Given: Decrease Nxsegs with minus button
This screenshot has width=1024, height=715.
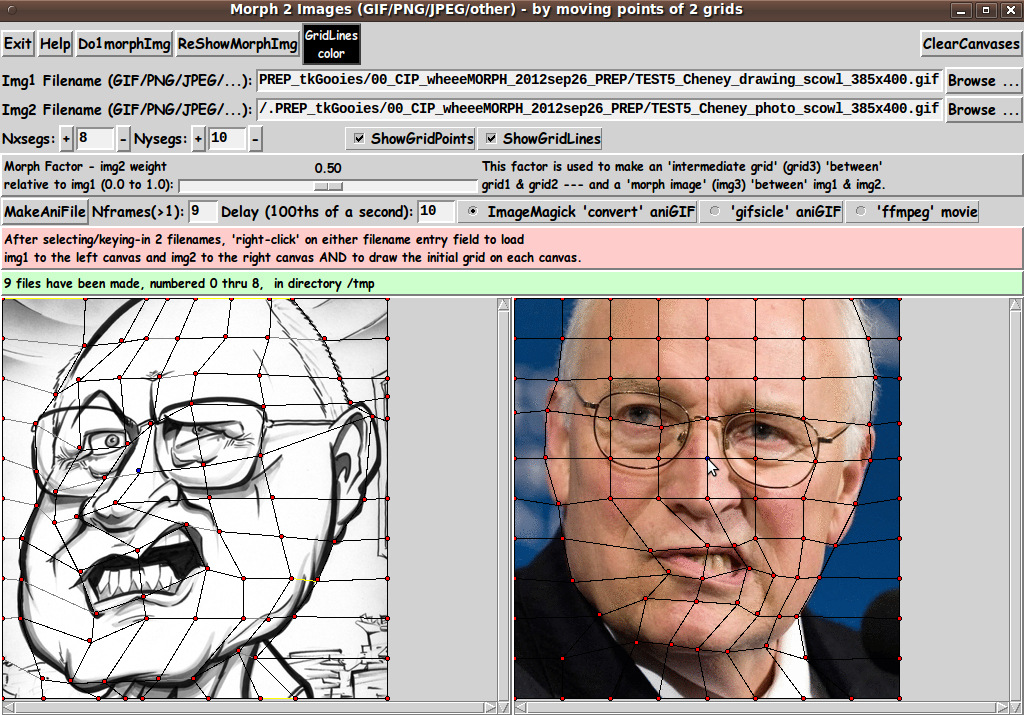Looking at the screenshot, I should (x=123, y=138).
